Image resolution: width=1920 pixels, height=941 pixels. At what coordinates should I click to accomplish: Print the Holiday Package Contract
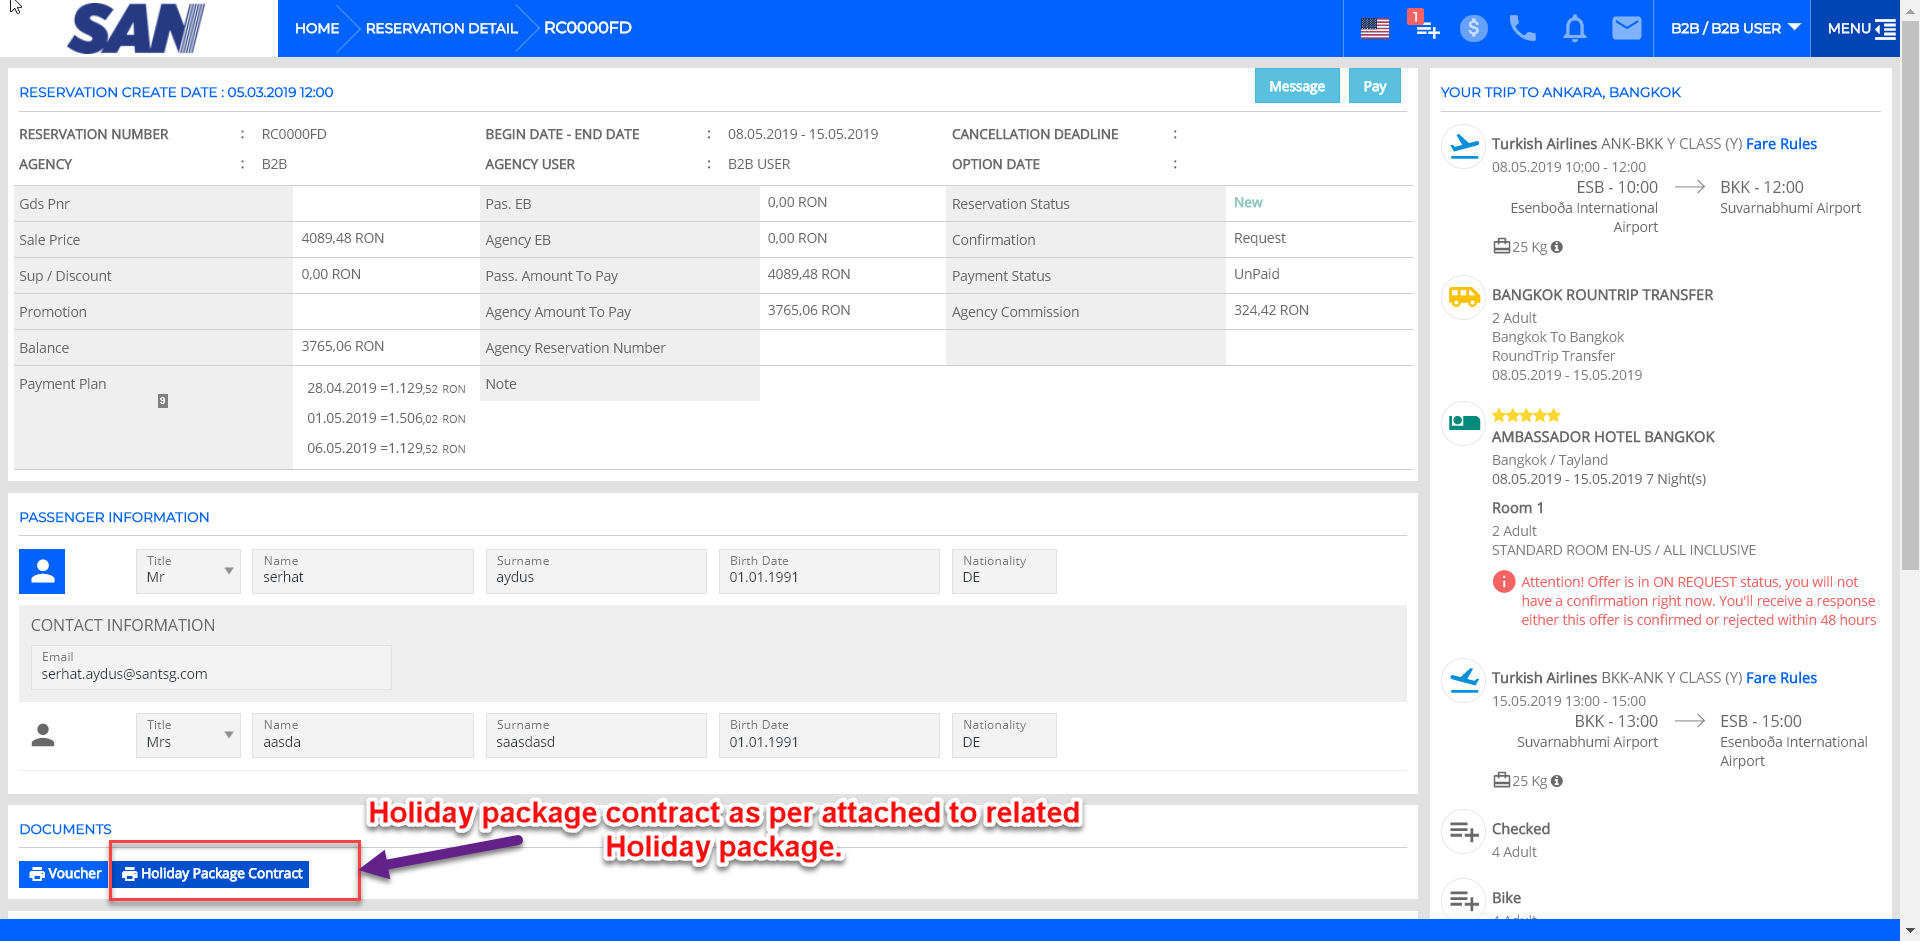click(212, 874)
